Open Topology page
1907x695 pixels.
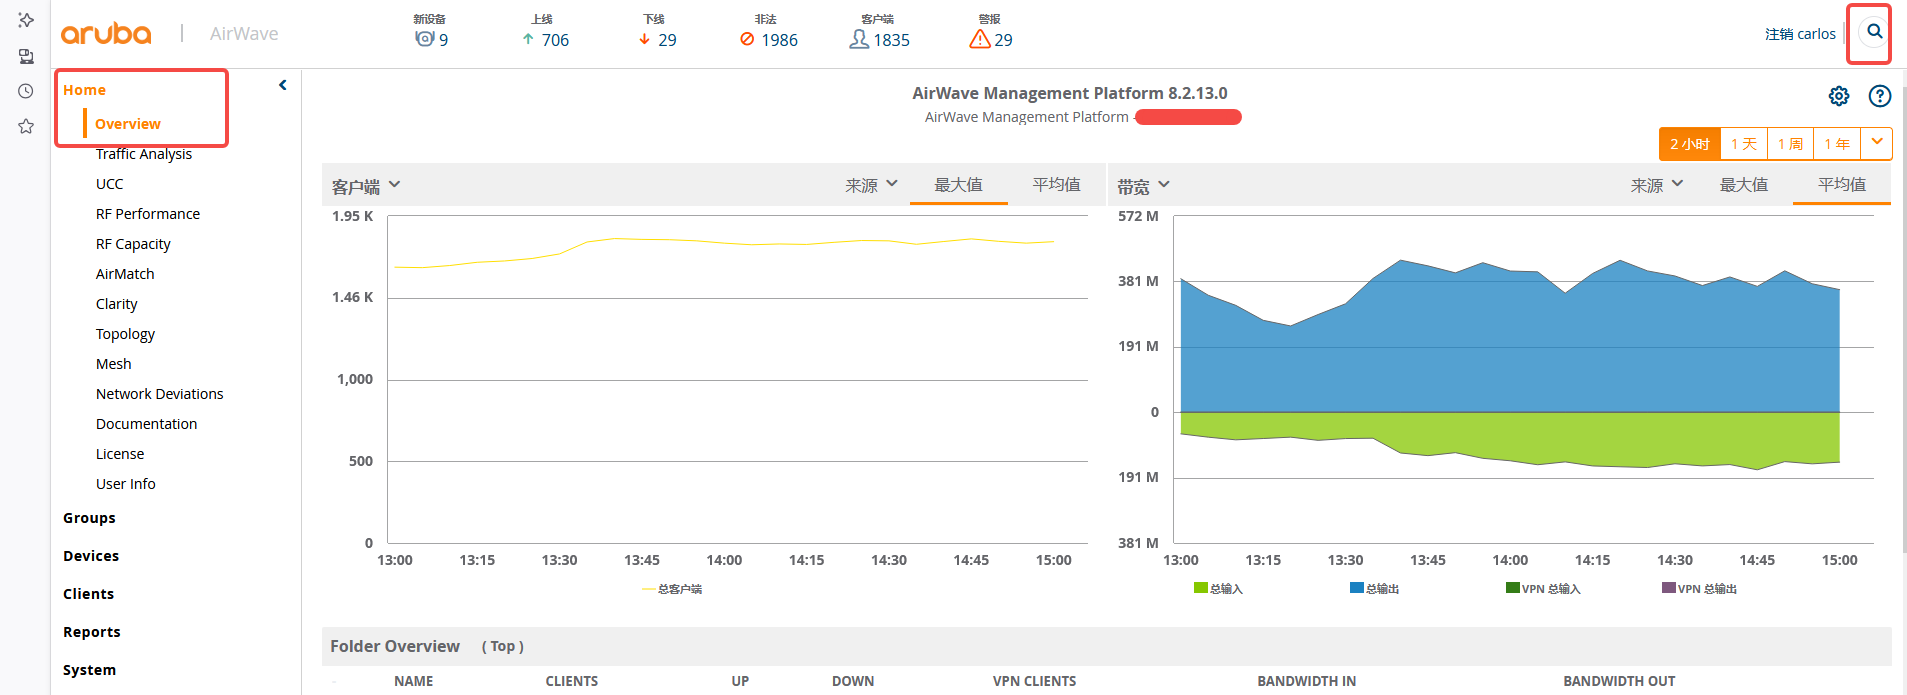tap(126, 334)
